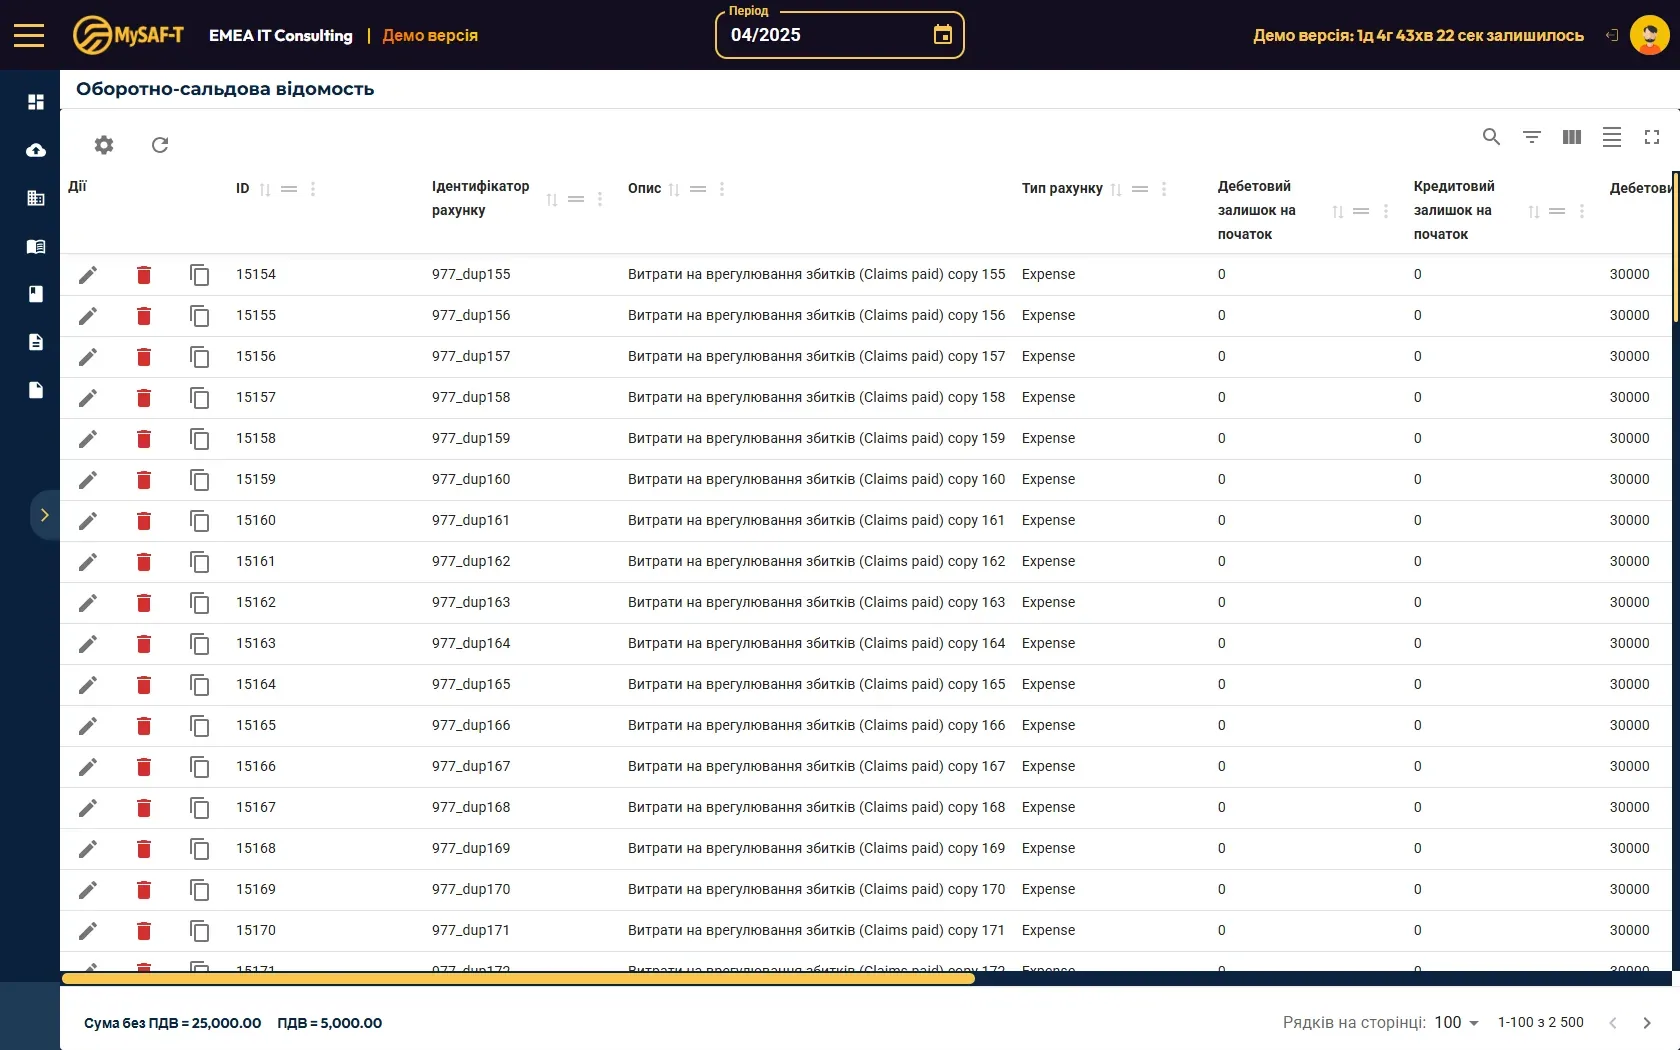Open the upload cloud sidebar icon
The width and height of the screenshot is (1680, 1050).
36,150
